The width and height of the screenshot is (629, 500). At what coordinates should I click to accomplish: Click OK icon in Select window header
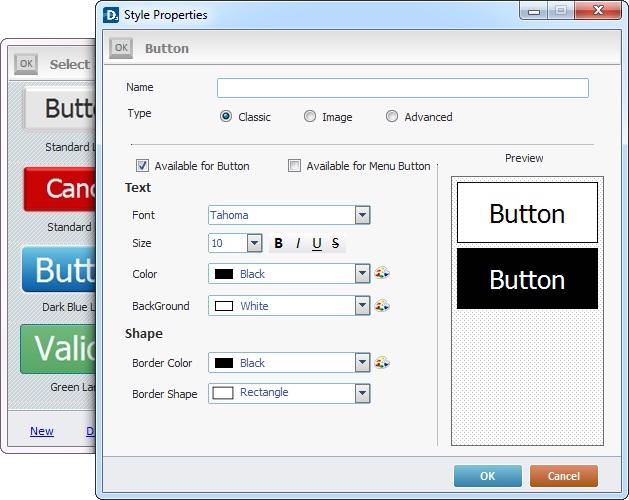pos(26,64)
